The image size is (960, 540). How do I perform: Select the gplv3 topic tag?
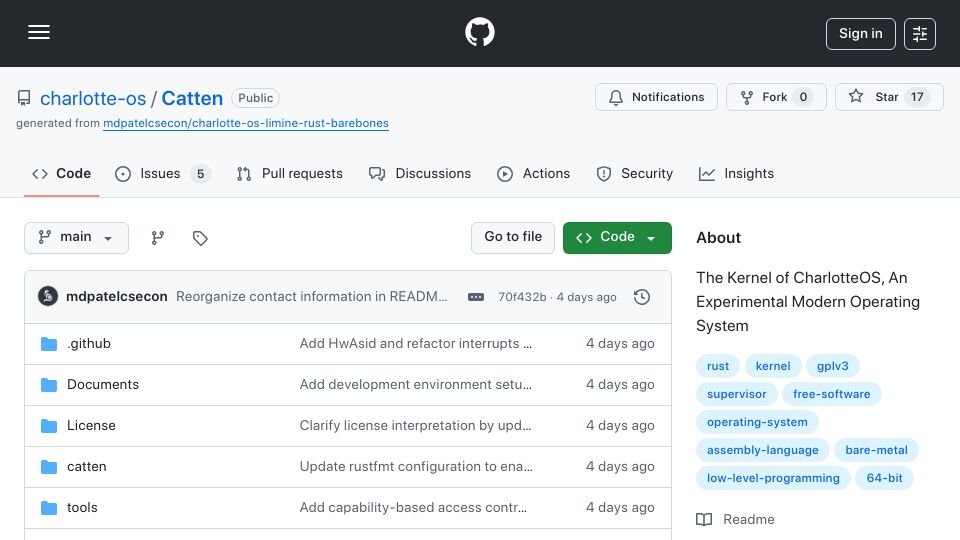833,366
